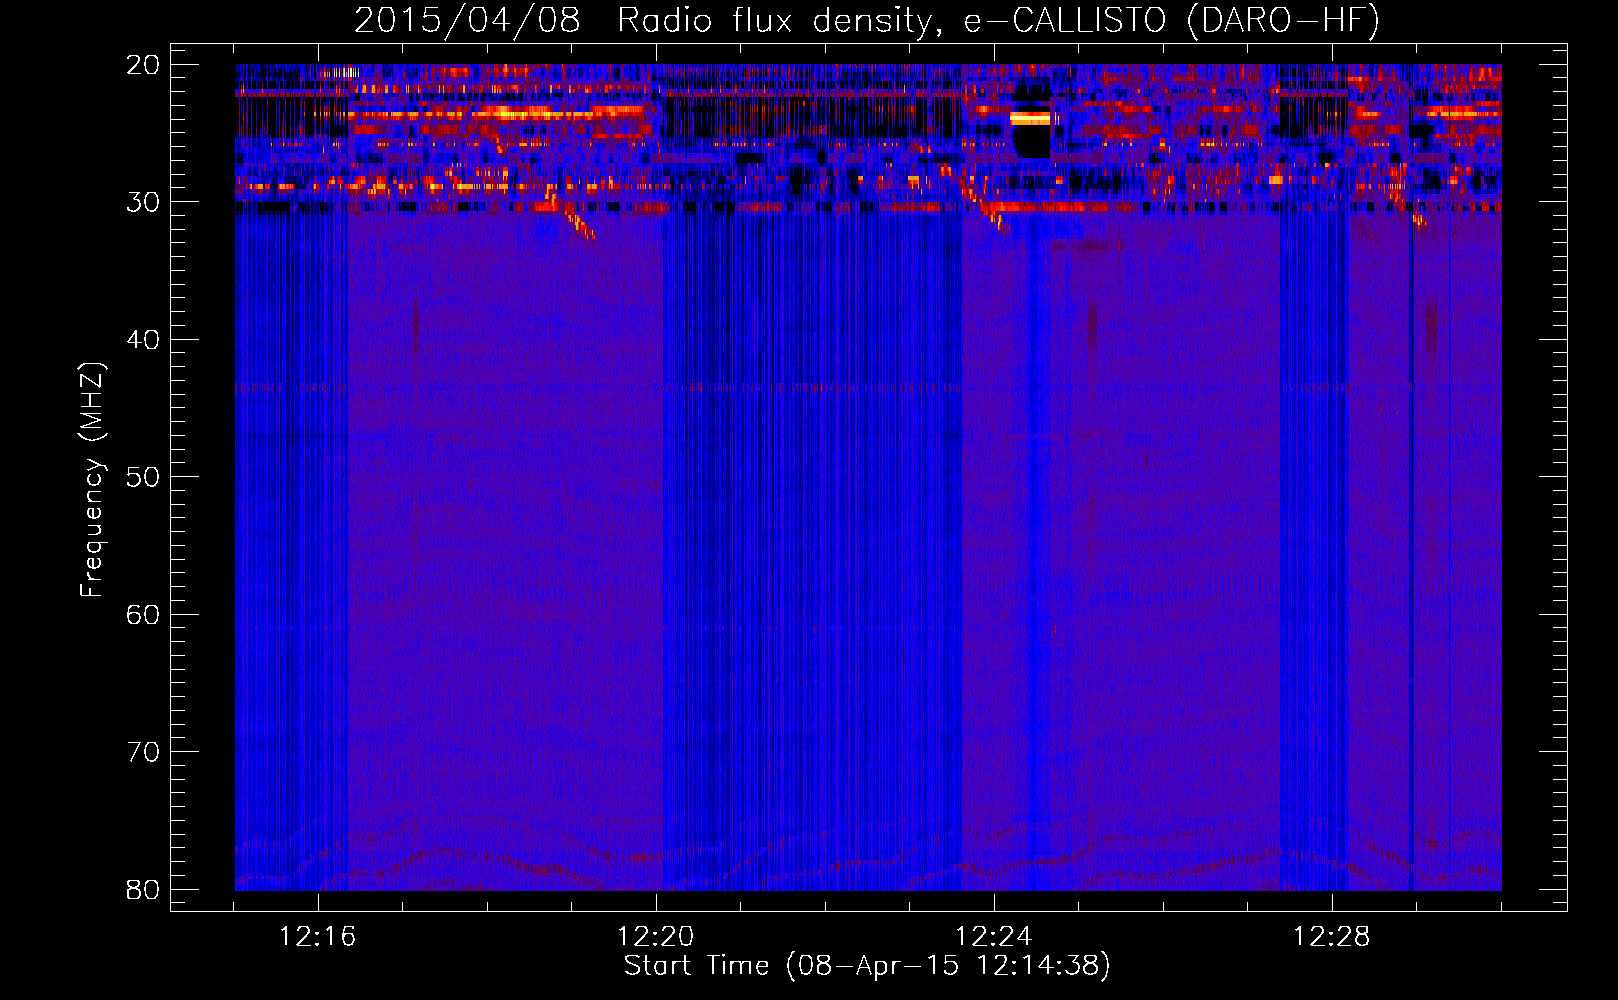Image resolution: width=1618 pixels, height=1000 pixels.
Task: Click the 12:20 time tick label
Action: (x=656, y=937)
